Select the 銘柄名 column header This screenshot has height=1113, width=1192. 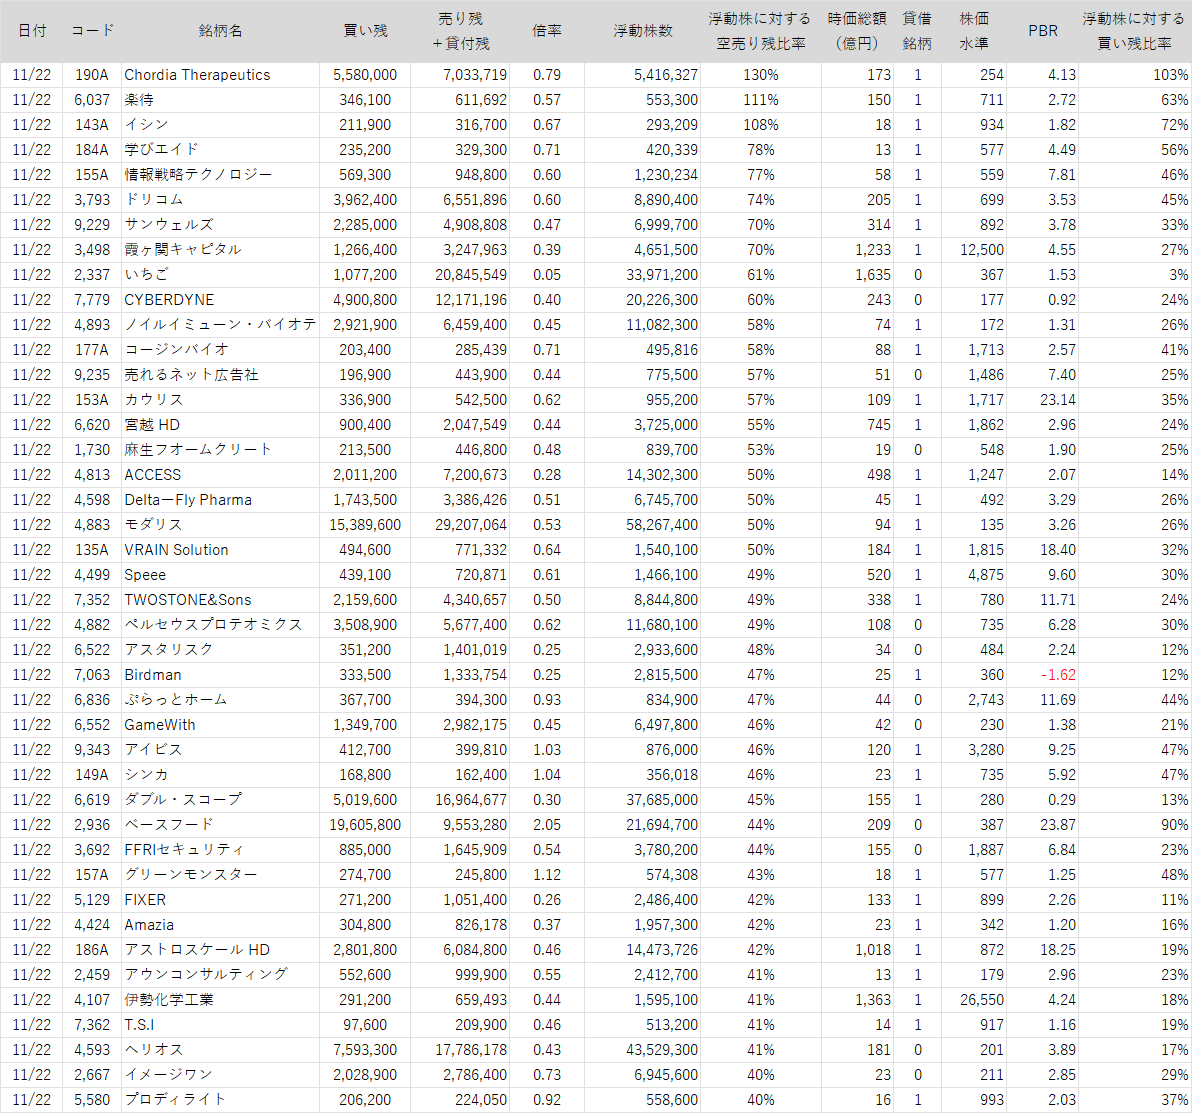click(220, 31)
